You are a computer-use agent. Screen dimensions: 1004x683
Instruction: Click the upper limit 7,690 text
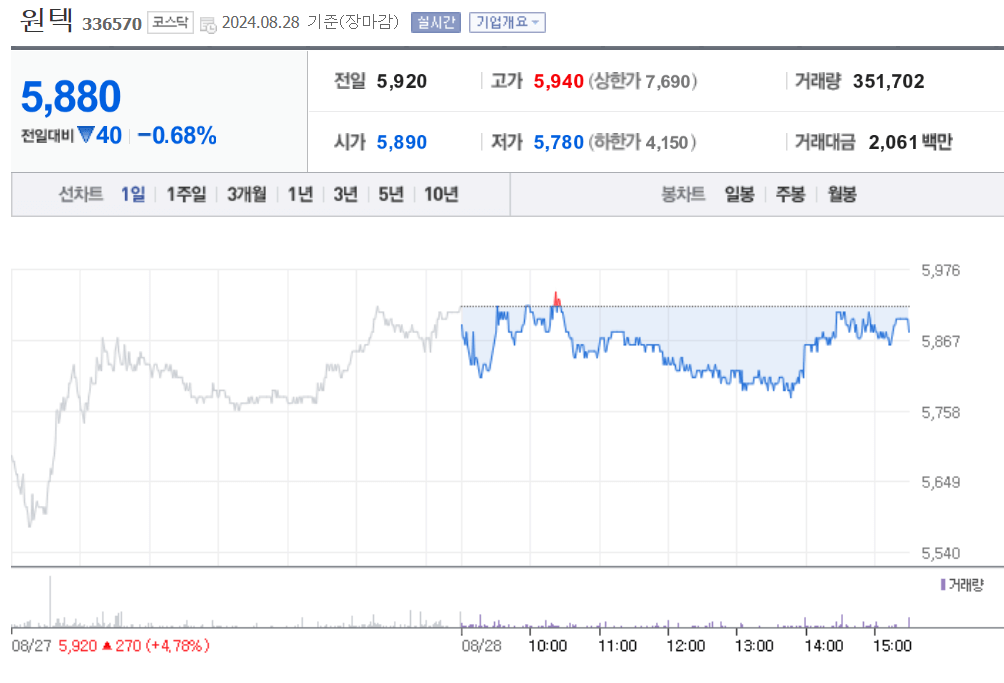coord(643,81)
